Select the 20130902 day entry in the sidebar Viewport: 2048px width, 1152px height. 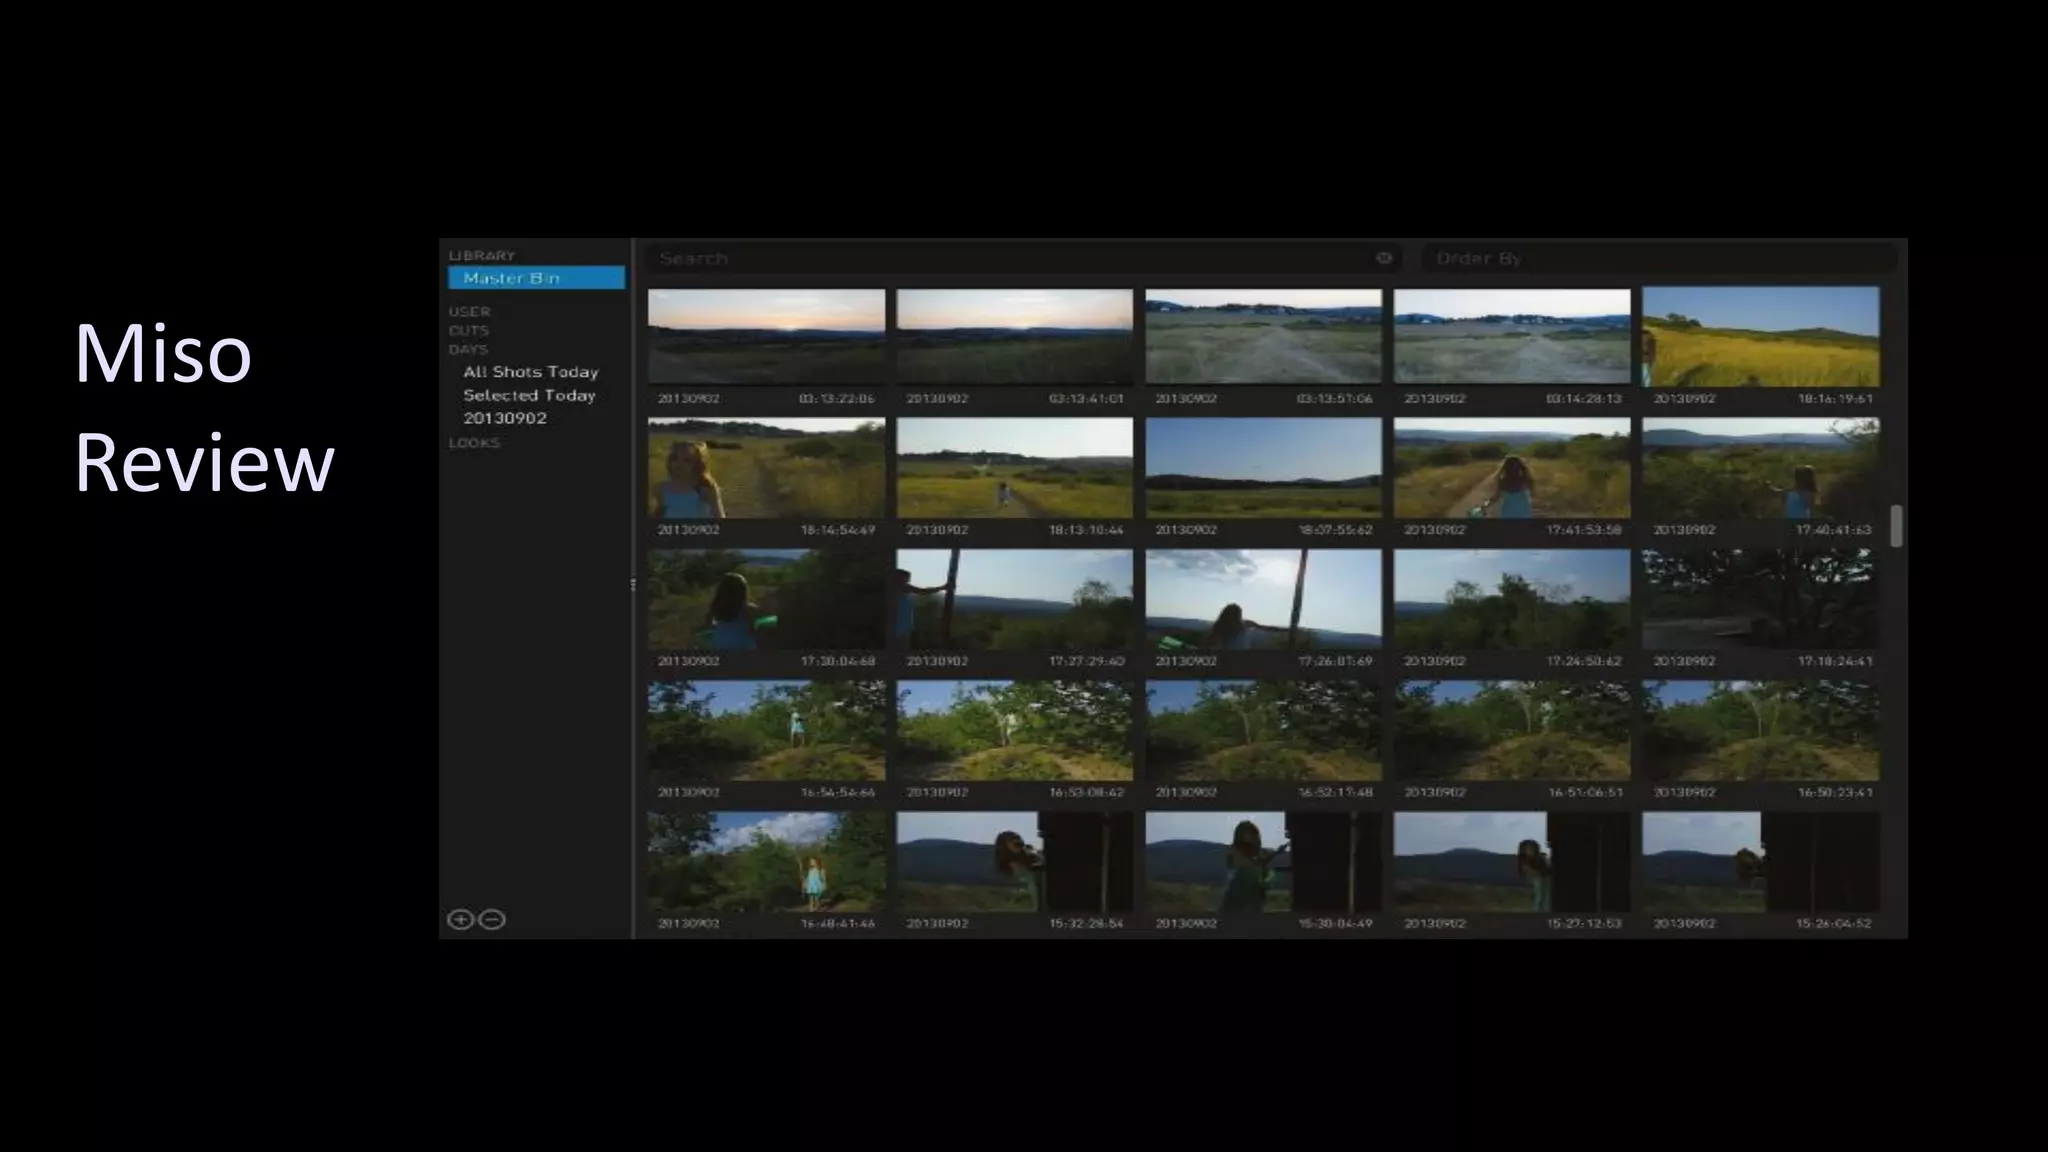pos(505,418)
